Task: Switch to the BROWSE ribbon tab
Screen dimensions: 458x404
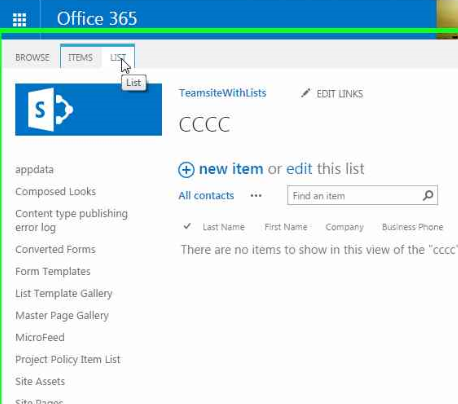Action: [32, 58]
